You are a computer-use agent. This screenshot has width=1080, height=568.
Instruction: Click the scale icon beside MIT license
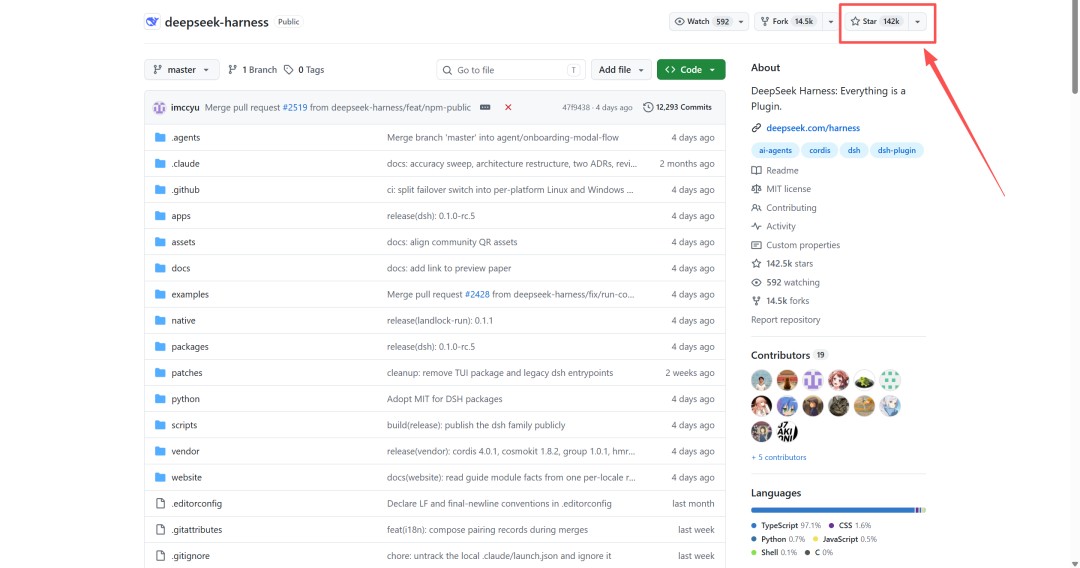756,189
